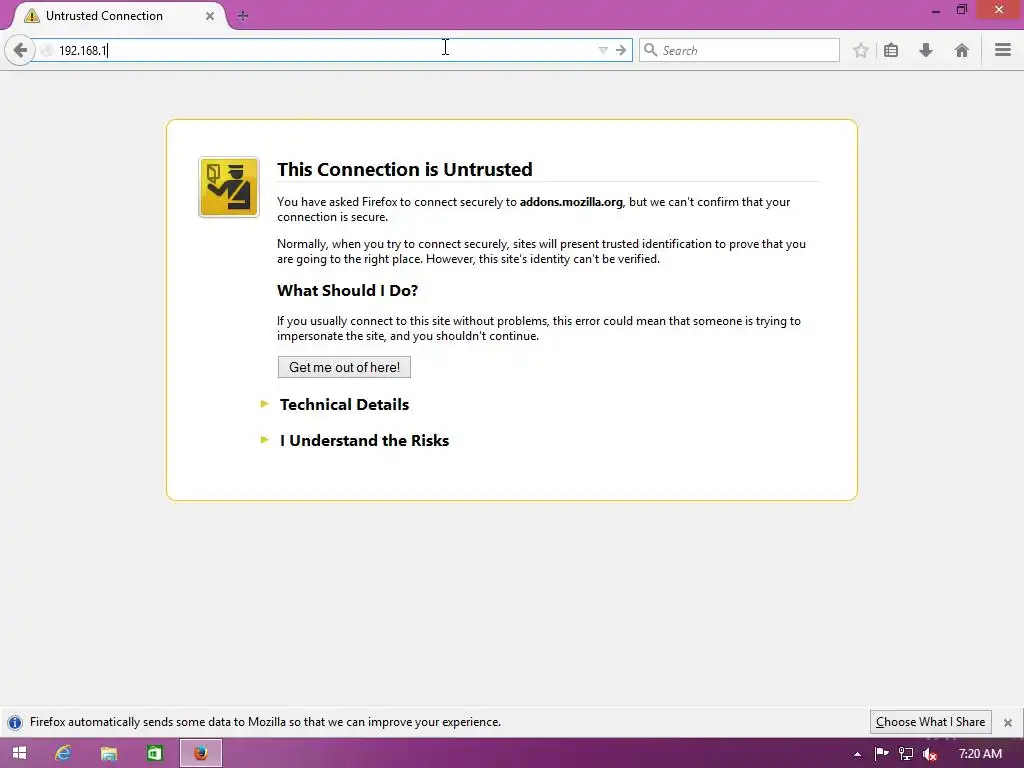This screenshot has height=768, width=1024.
Task: Dismiss the data sharing notification bar
Action: [1008, 722]
